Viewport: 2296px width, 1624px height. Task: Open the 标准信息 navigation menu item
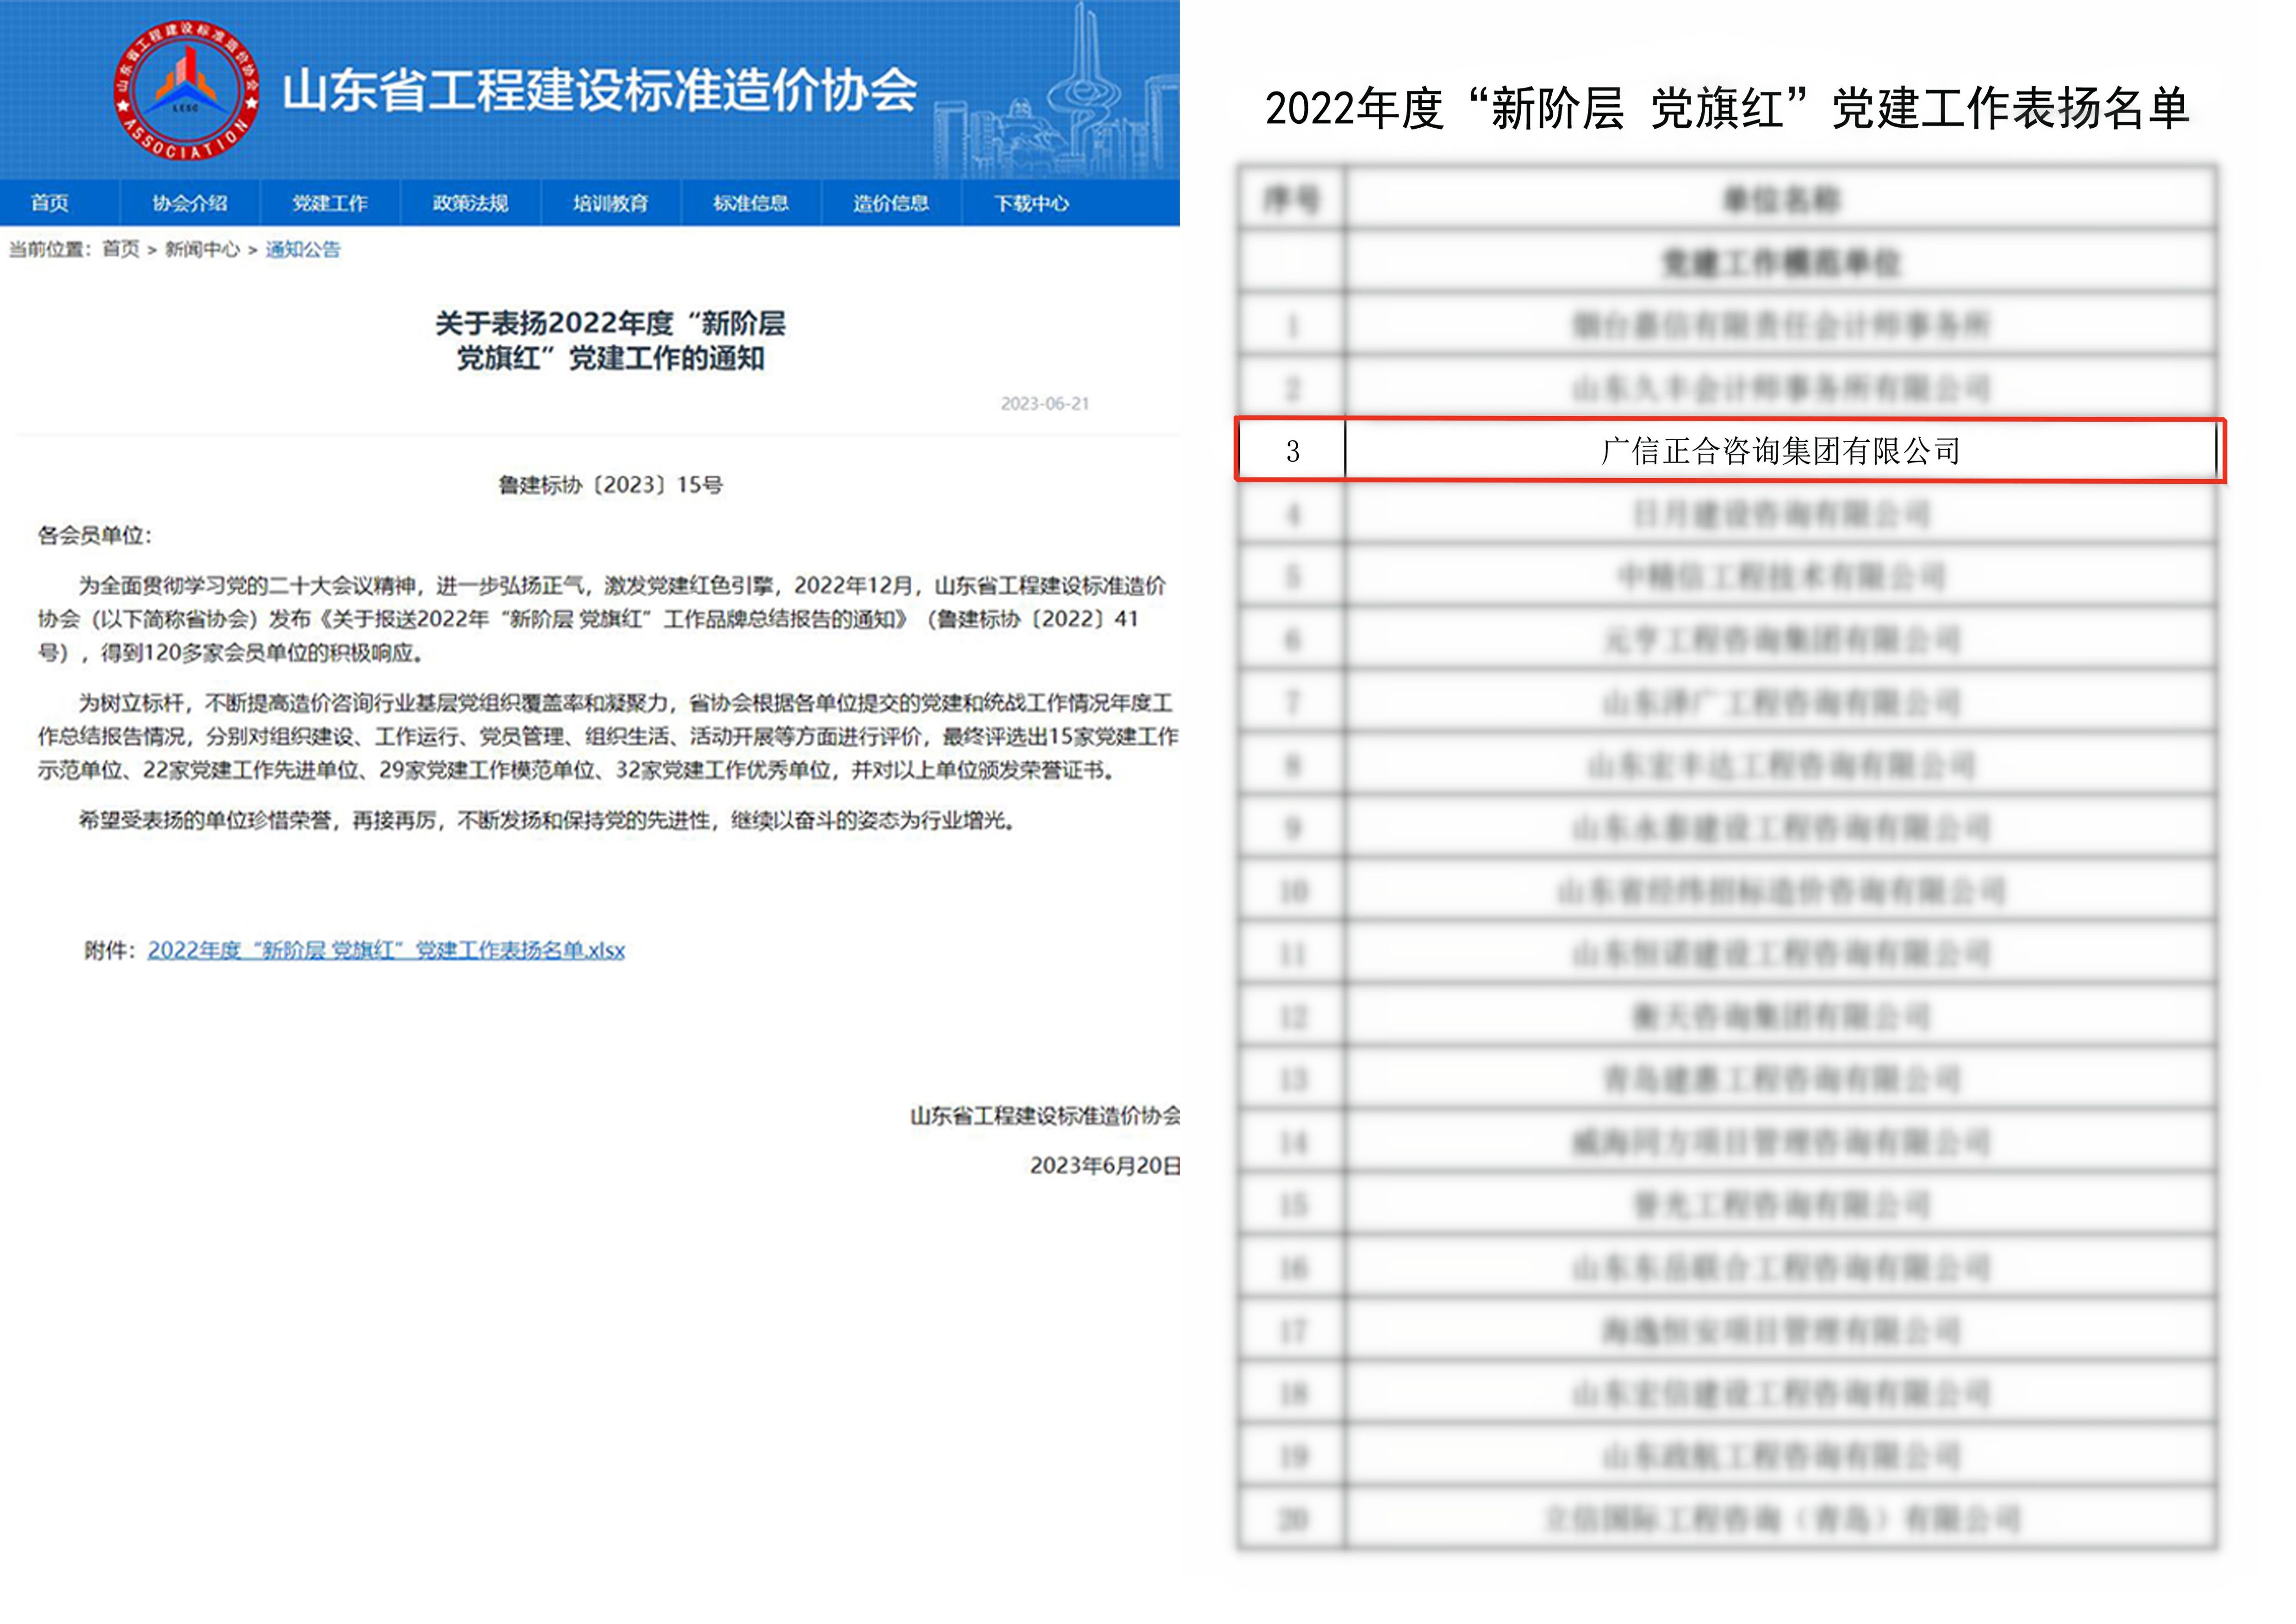pyautogui.click(x=750, y=203)
